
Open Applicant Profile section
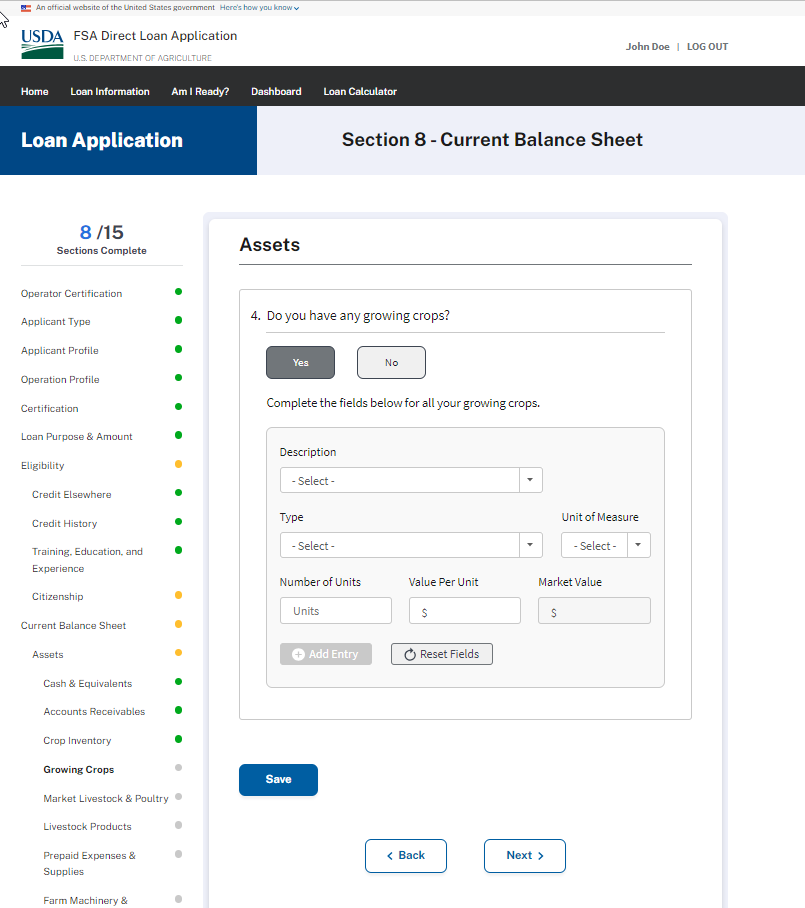coord(60,350)
